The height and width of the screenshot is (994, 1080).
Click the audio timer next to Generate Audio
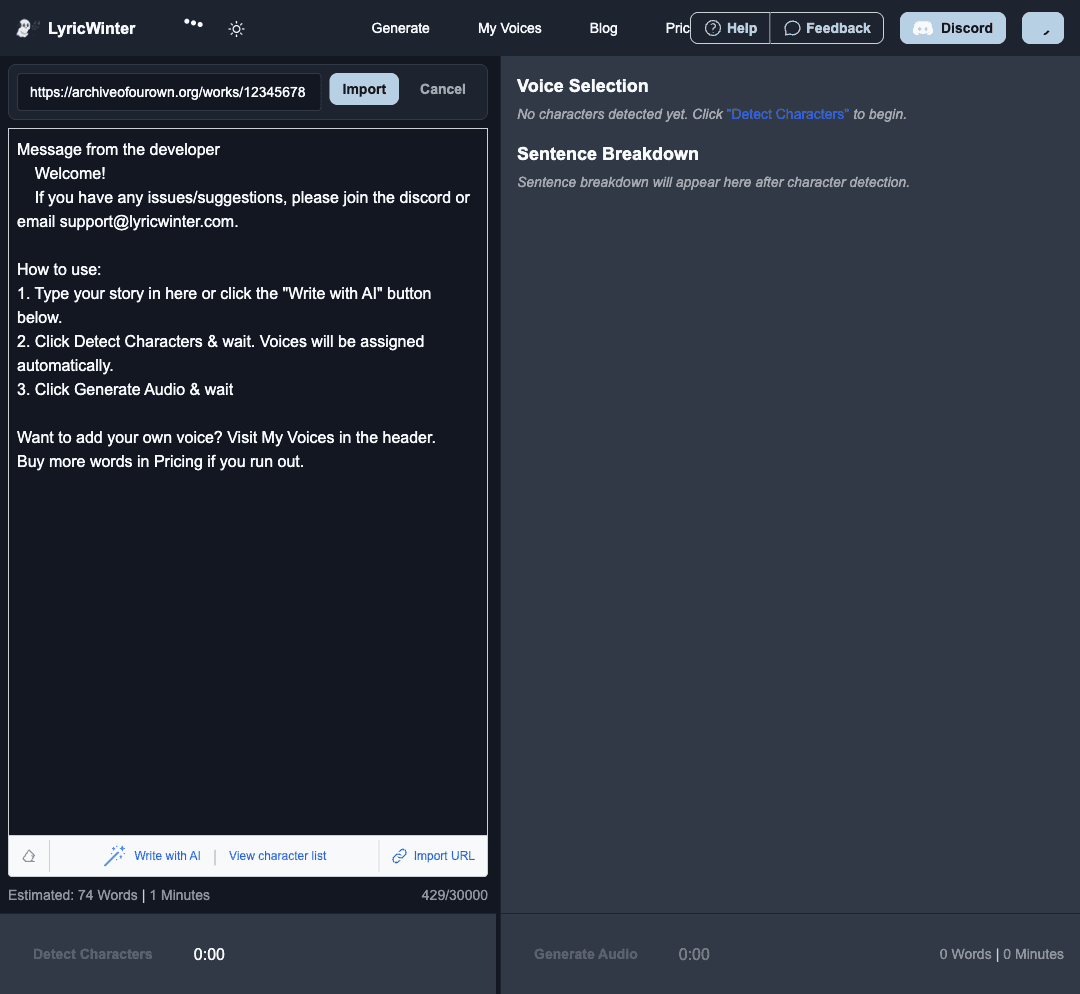click(694, 954)
